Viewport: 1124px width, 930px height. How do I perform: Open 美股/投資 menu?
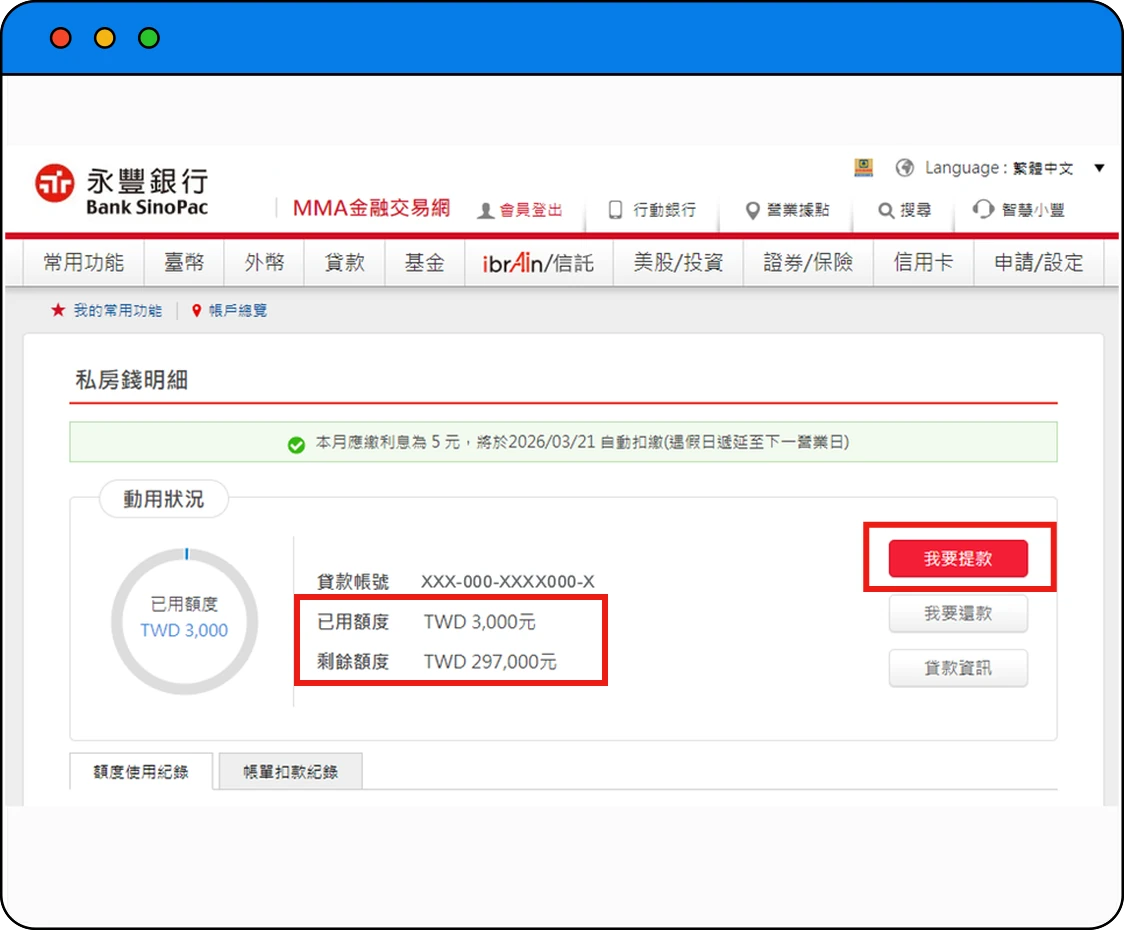[678, 262]
